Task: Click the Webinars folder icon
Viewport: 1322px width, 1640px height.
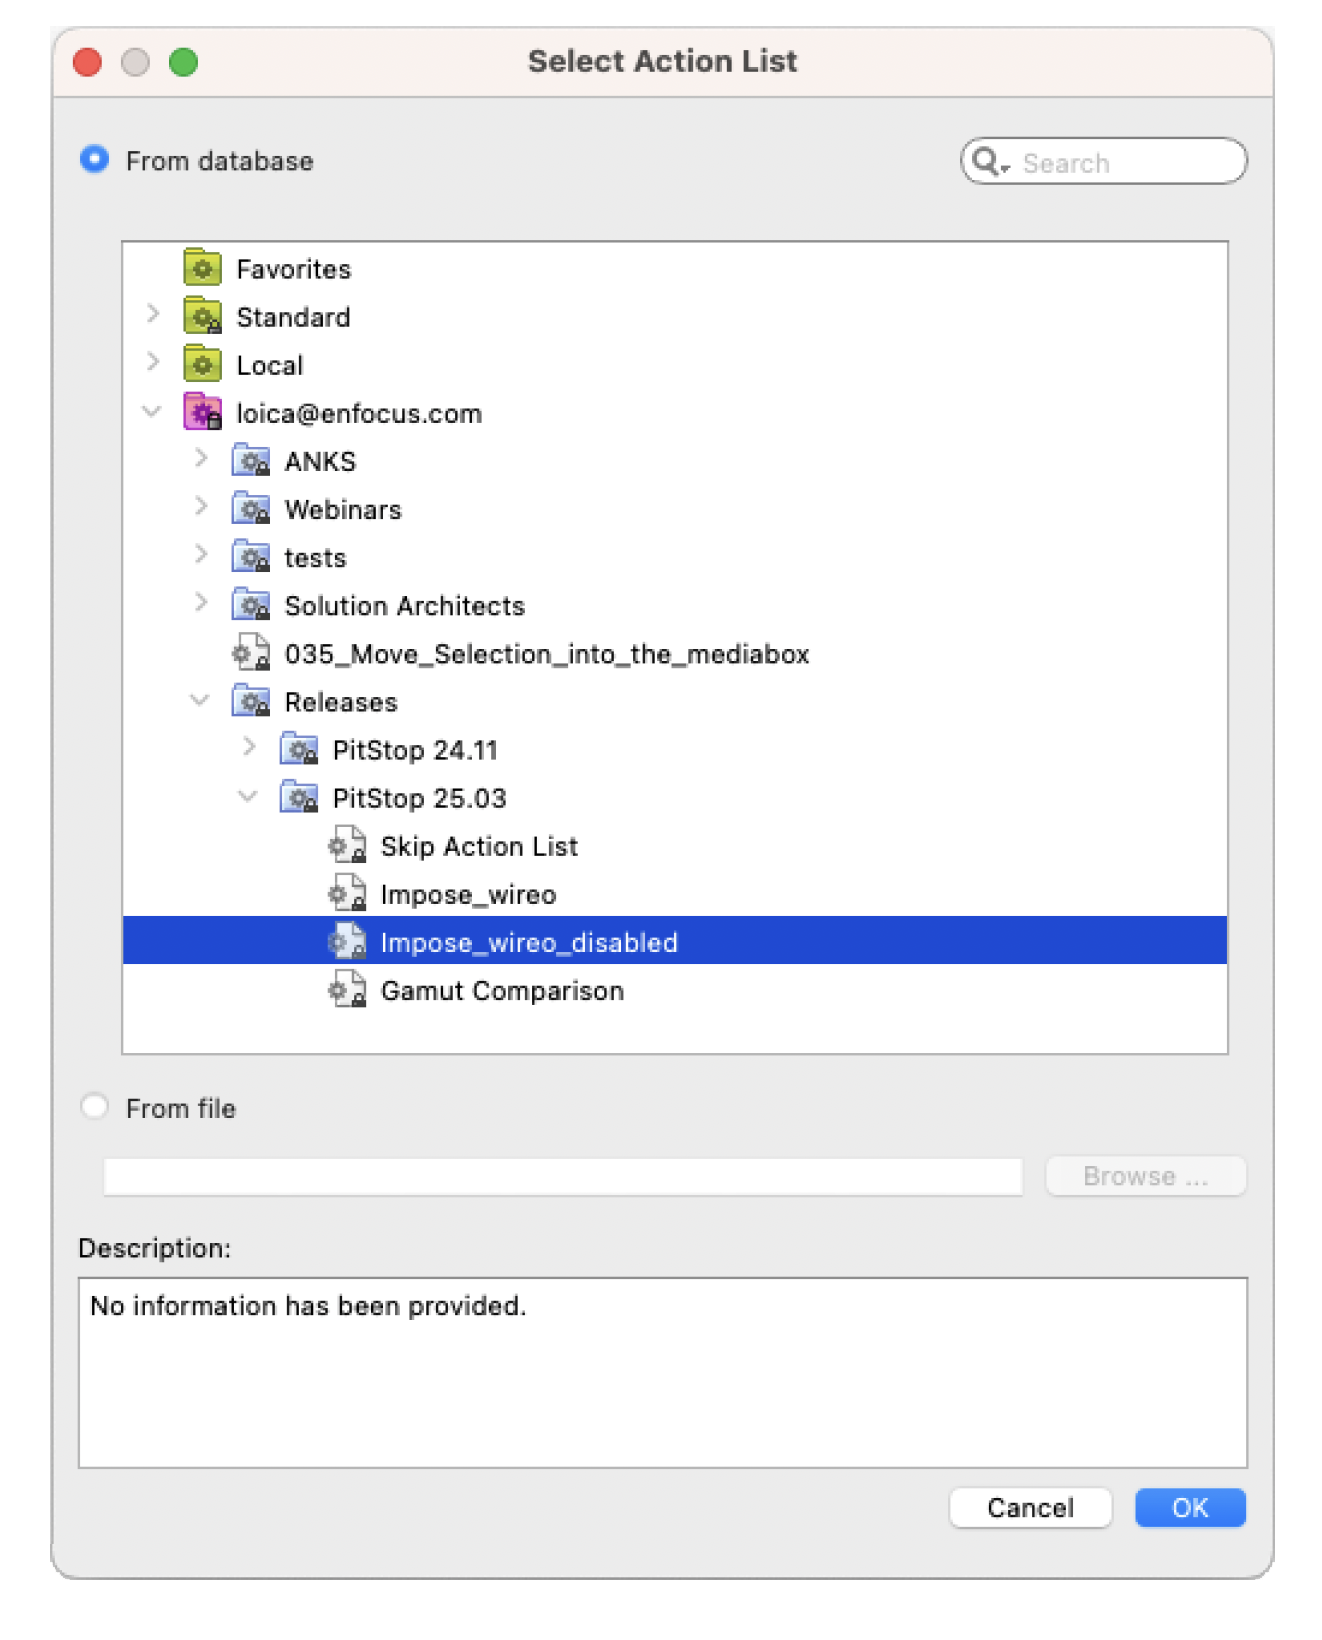Action: click(x=251, y=508)
